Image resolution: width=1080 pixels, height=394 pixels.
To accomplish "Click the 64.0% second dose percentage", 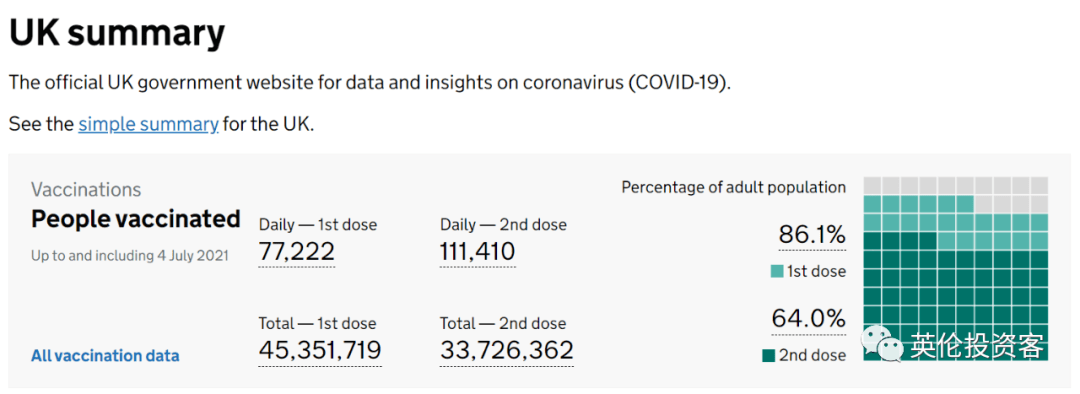I will (x=809, y=319).
